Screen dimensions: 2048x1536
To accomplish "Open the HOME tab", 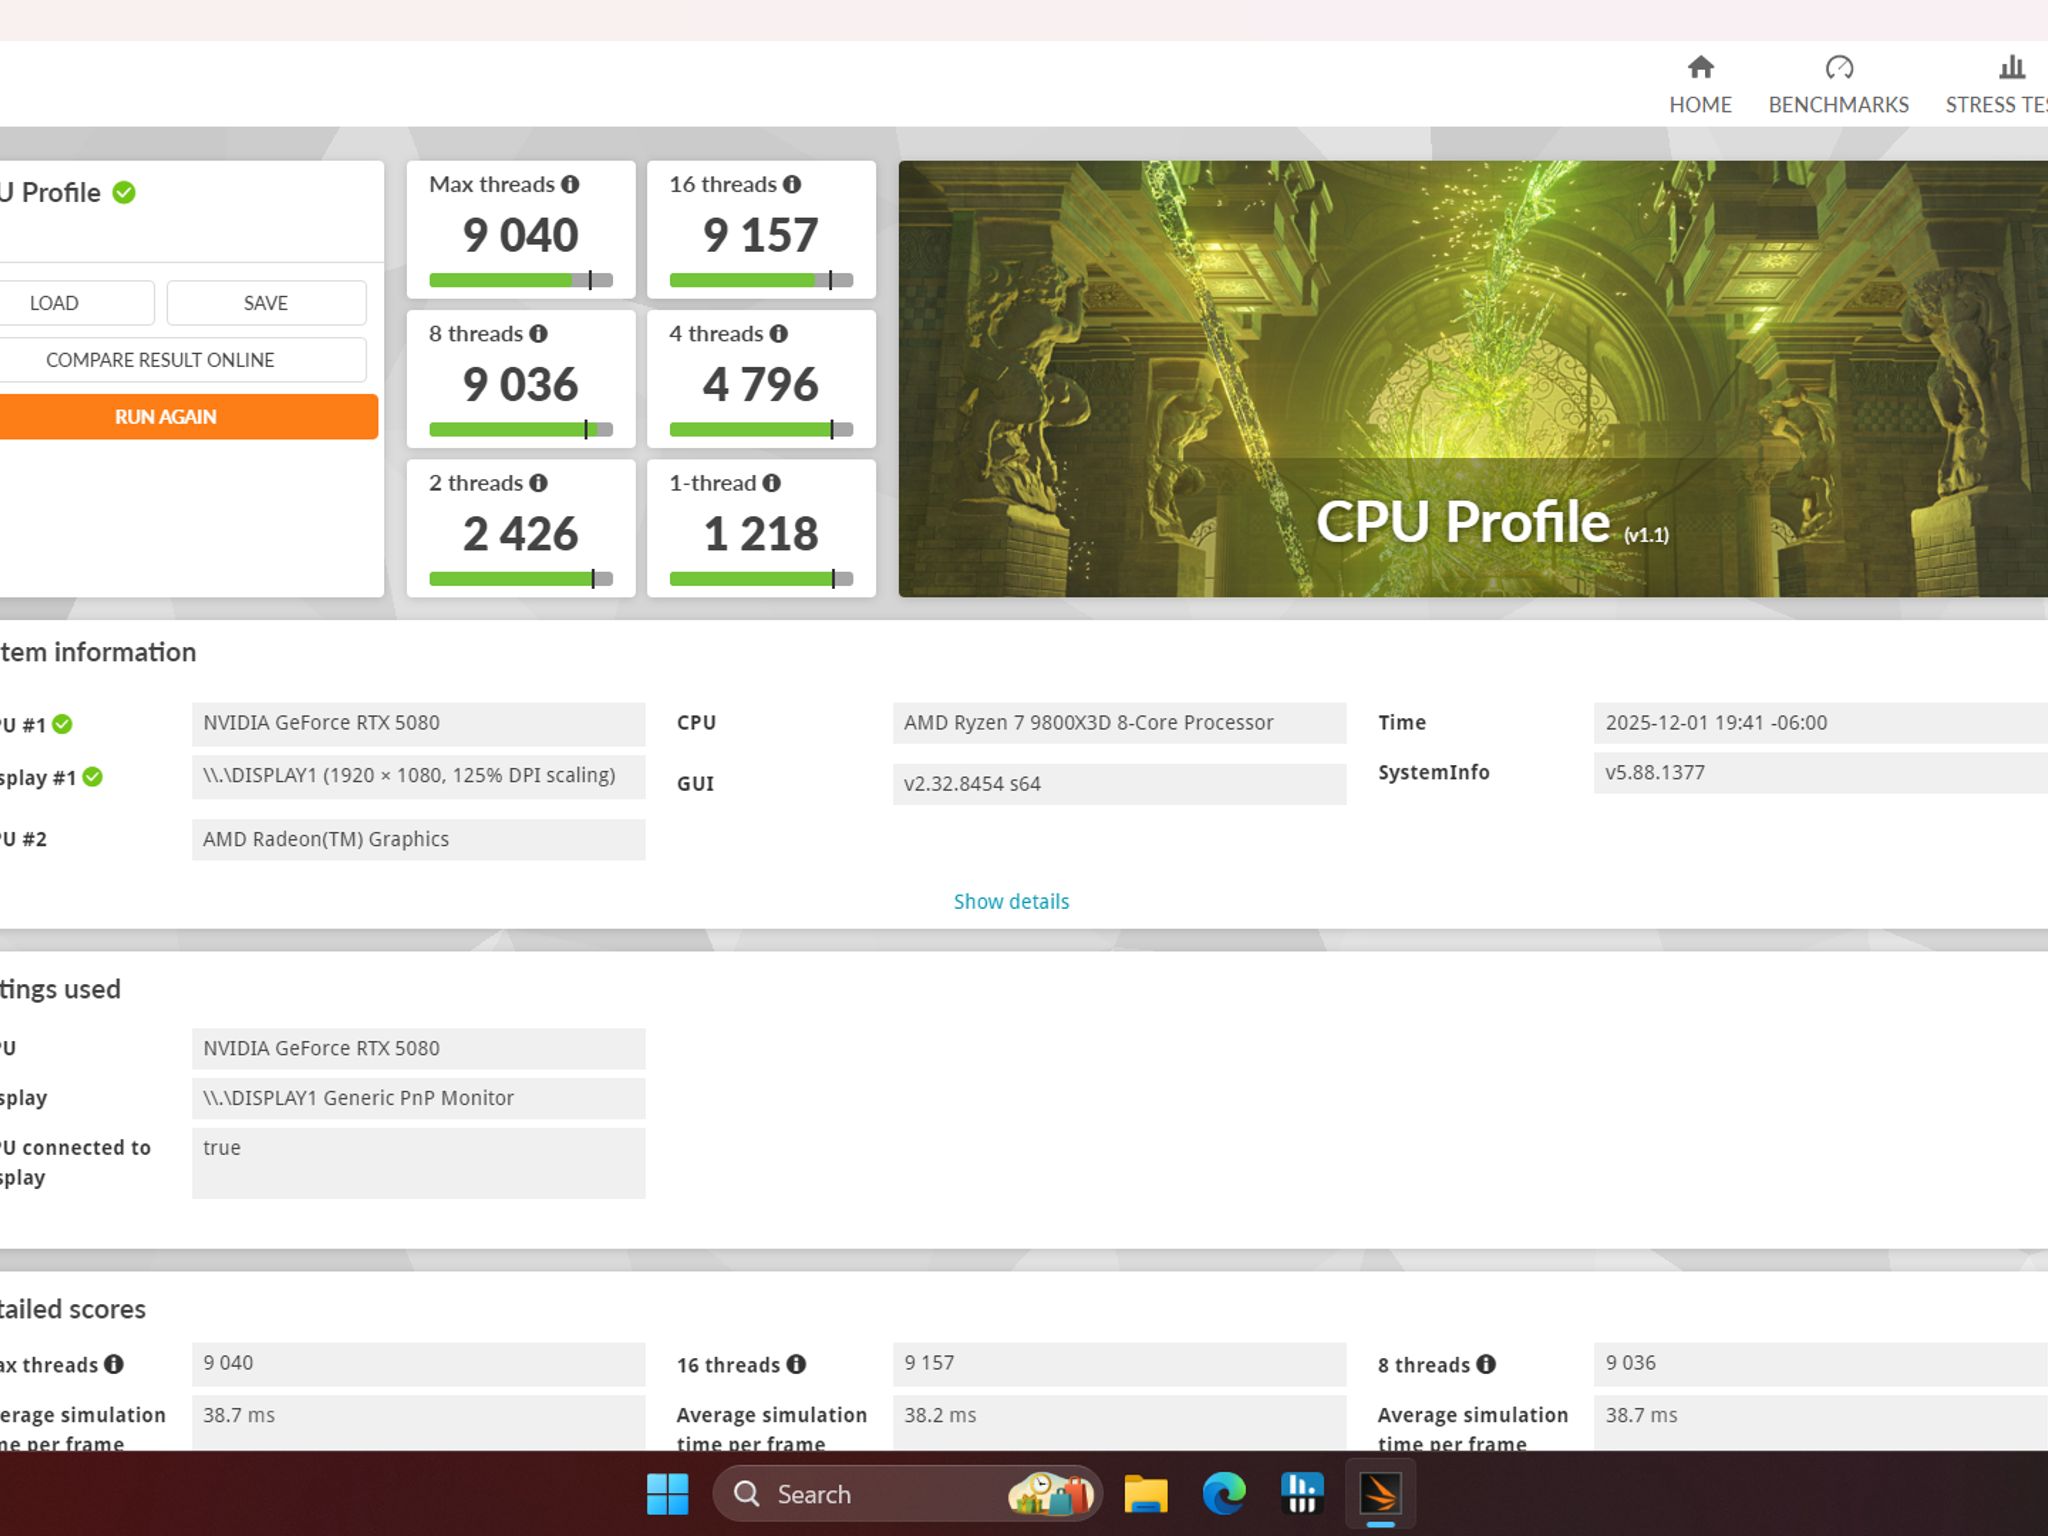I will [x=1700, y=85].
